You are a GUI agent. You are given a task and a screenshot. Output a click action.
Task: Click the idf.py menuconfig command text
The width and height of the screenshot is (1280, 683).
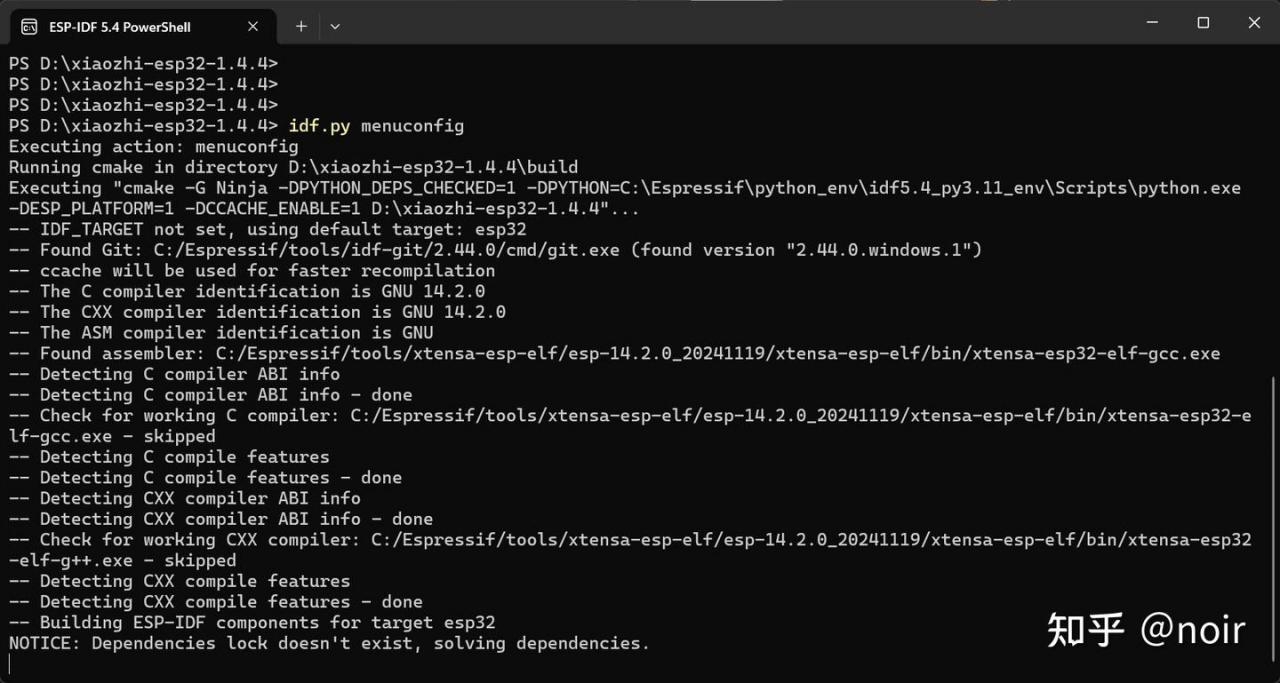pos(376,126)
